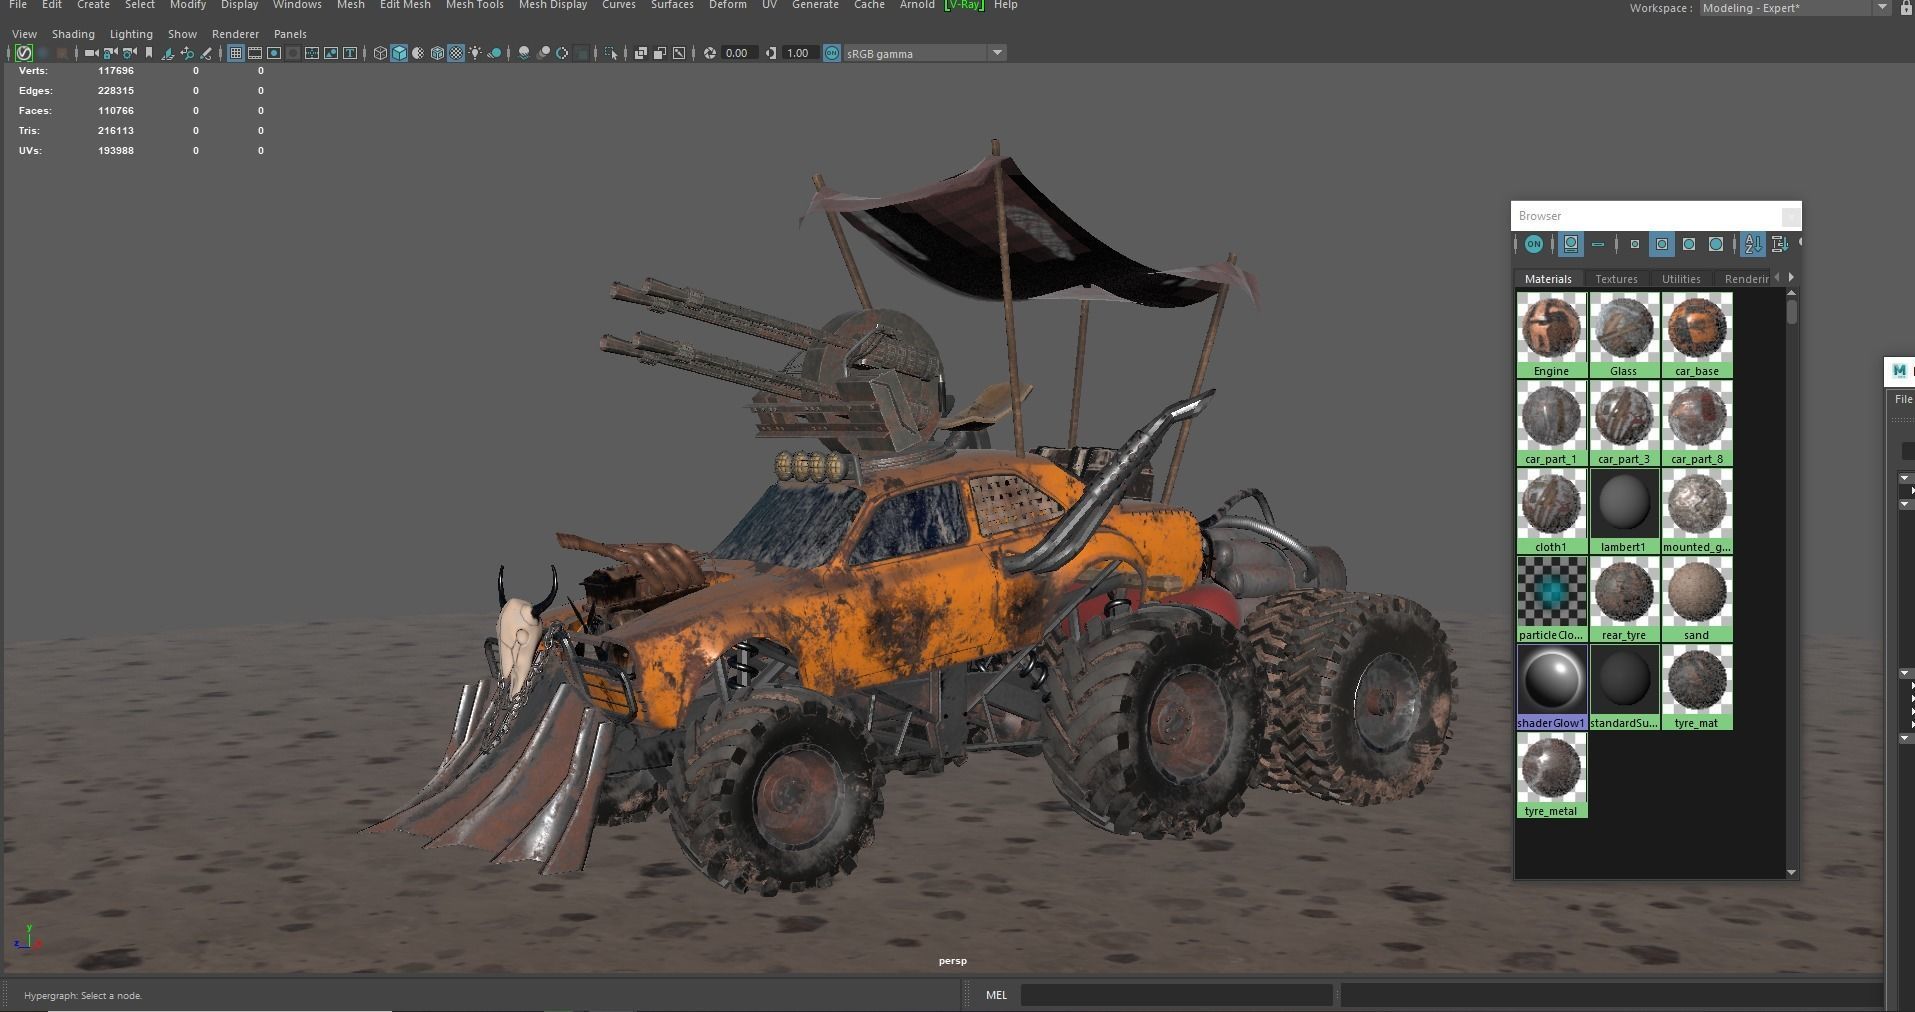Toggle the resolution gate icon
This screenshot has width=1915, height=1012.
(274, 53)
